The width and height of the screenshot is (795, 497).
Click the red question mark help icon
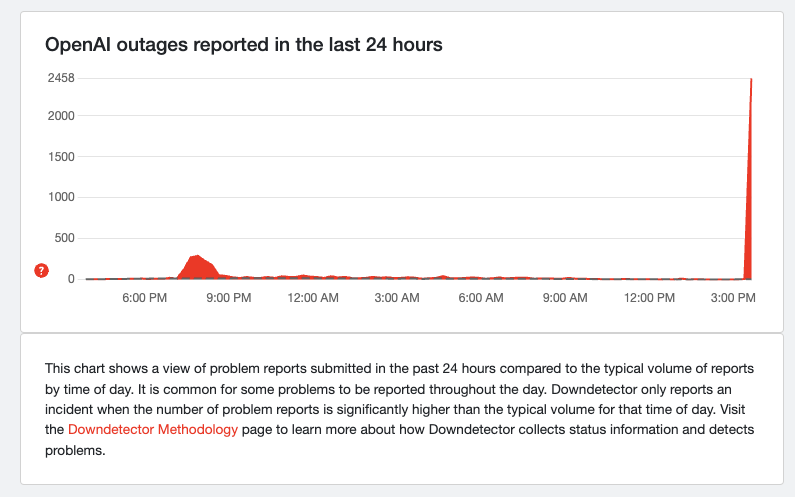(41, 270)
